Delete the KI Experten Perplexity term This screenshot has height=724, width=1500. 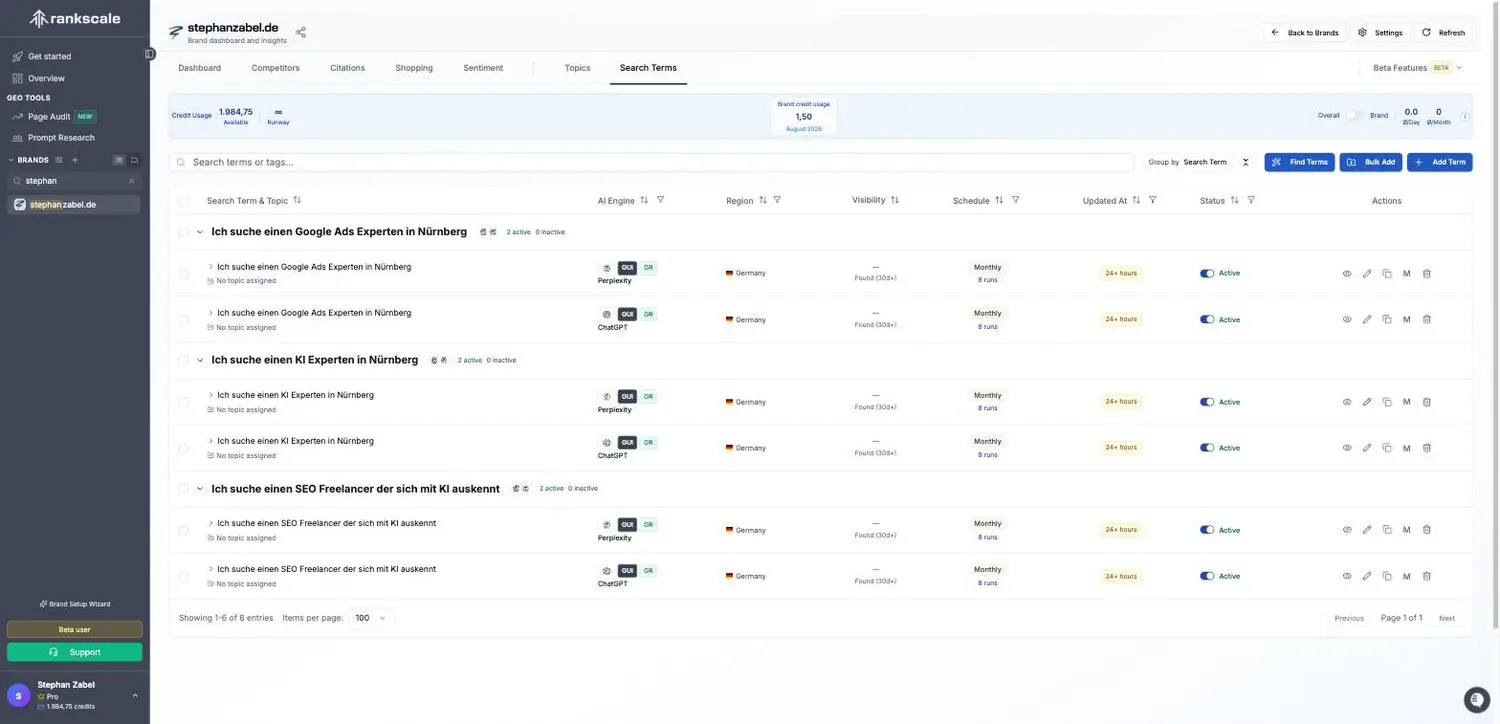(x=1427, y=402)
